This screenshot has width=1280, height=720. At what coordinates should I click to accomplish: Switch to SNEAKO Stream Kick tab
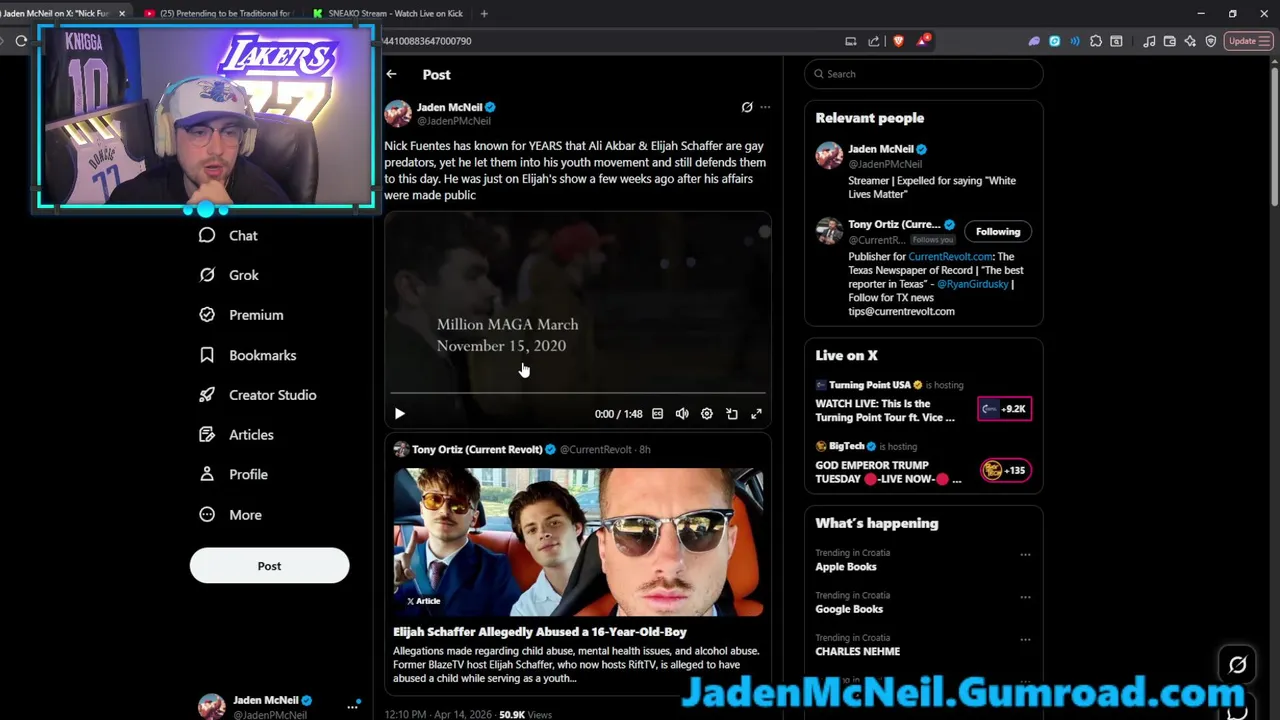pos(387,13)
